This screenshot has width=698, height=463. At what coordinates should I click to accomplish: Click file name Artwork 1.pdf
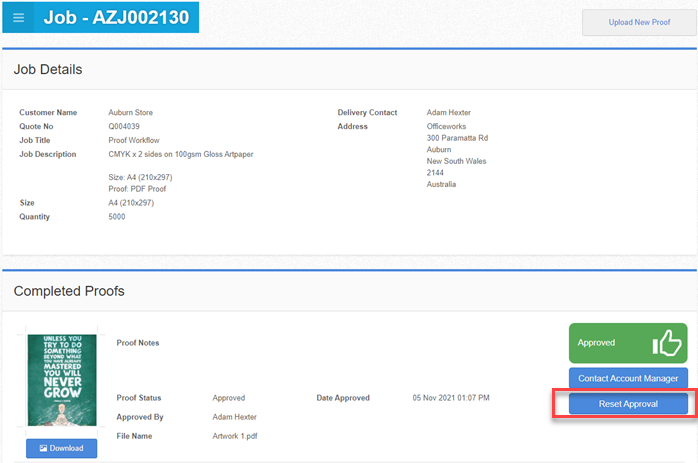(x=235, y=436)
